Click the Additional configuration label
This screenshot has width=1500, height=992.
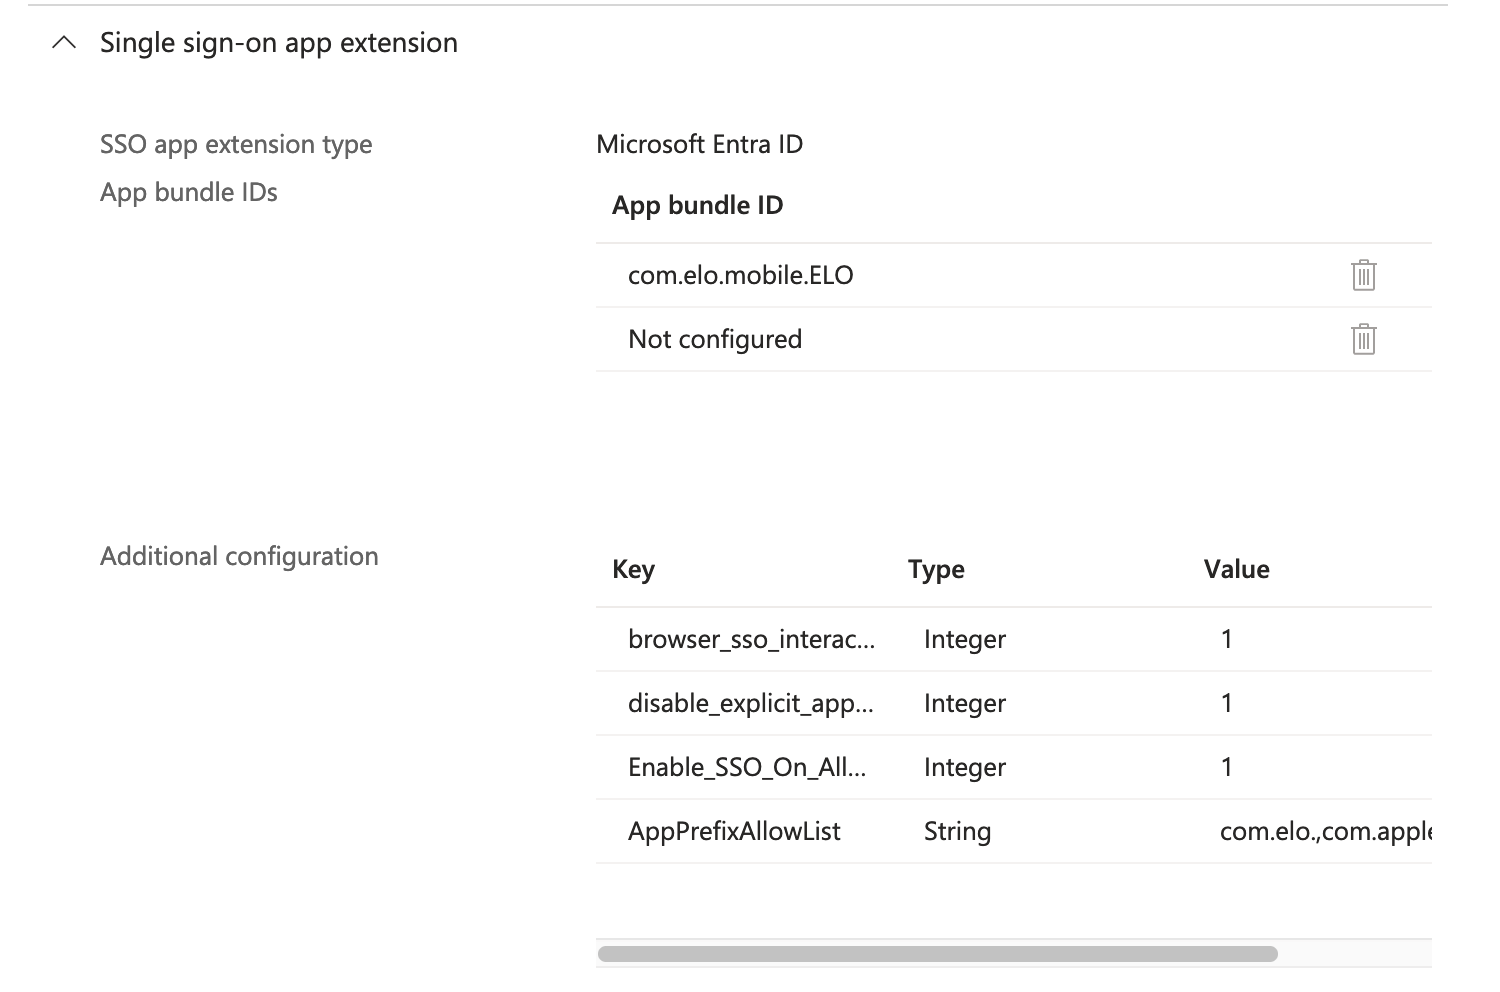click(x=239, y=556)
